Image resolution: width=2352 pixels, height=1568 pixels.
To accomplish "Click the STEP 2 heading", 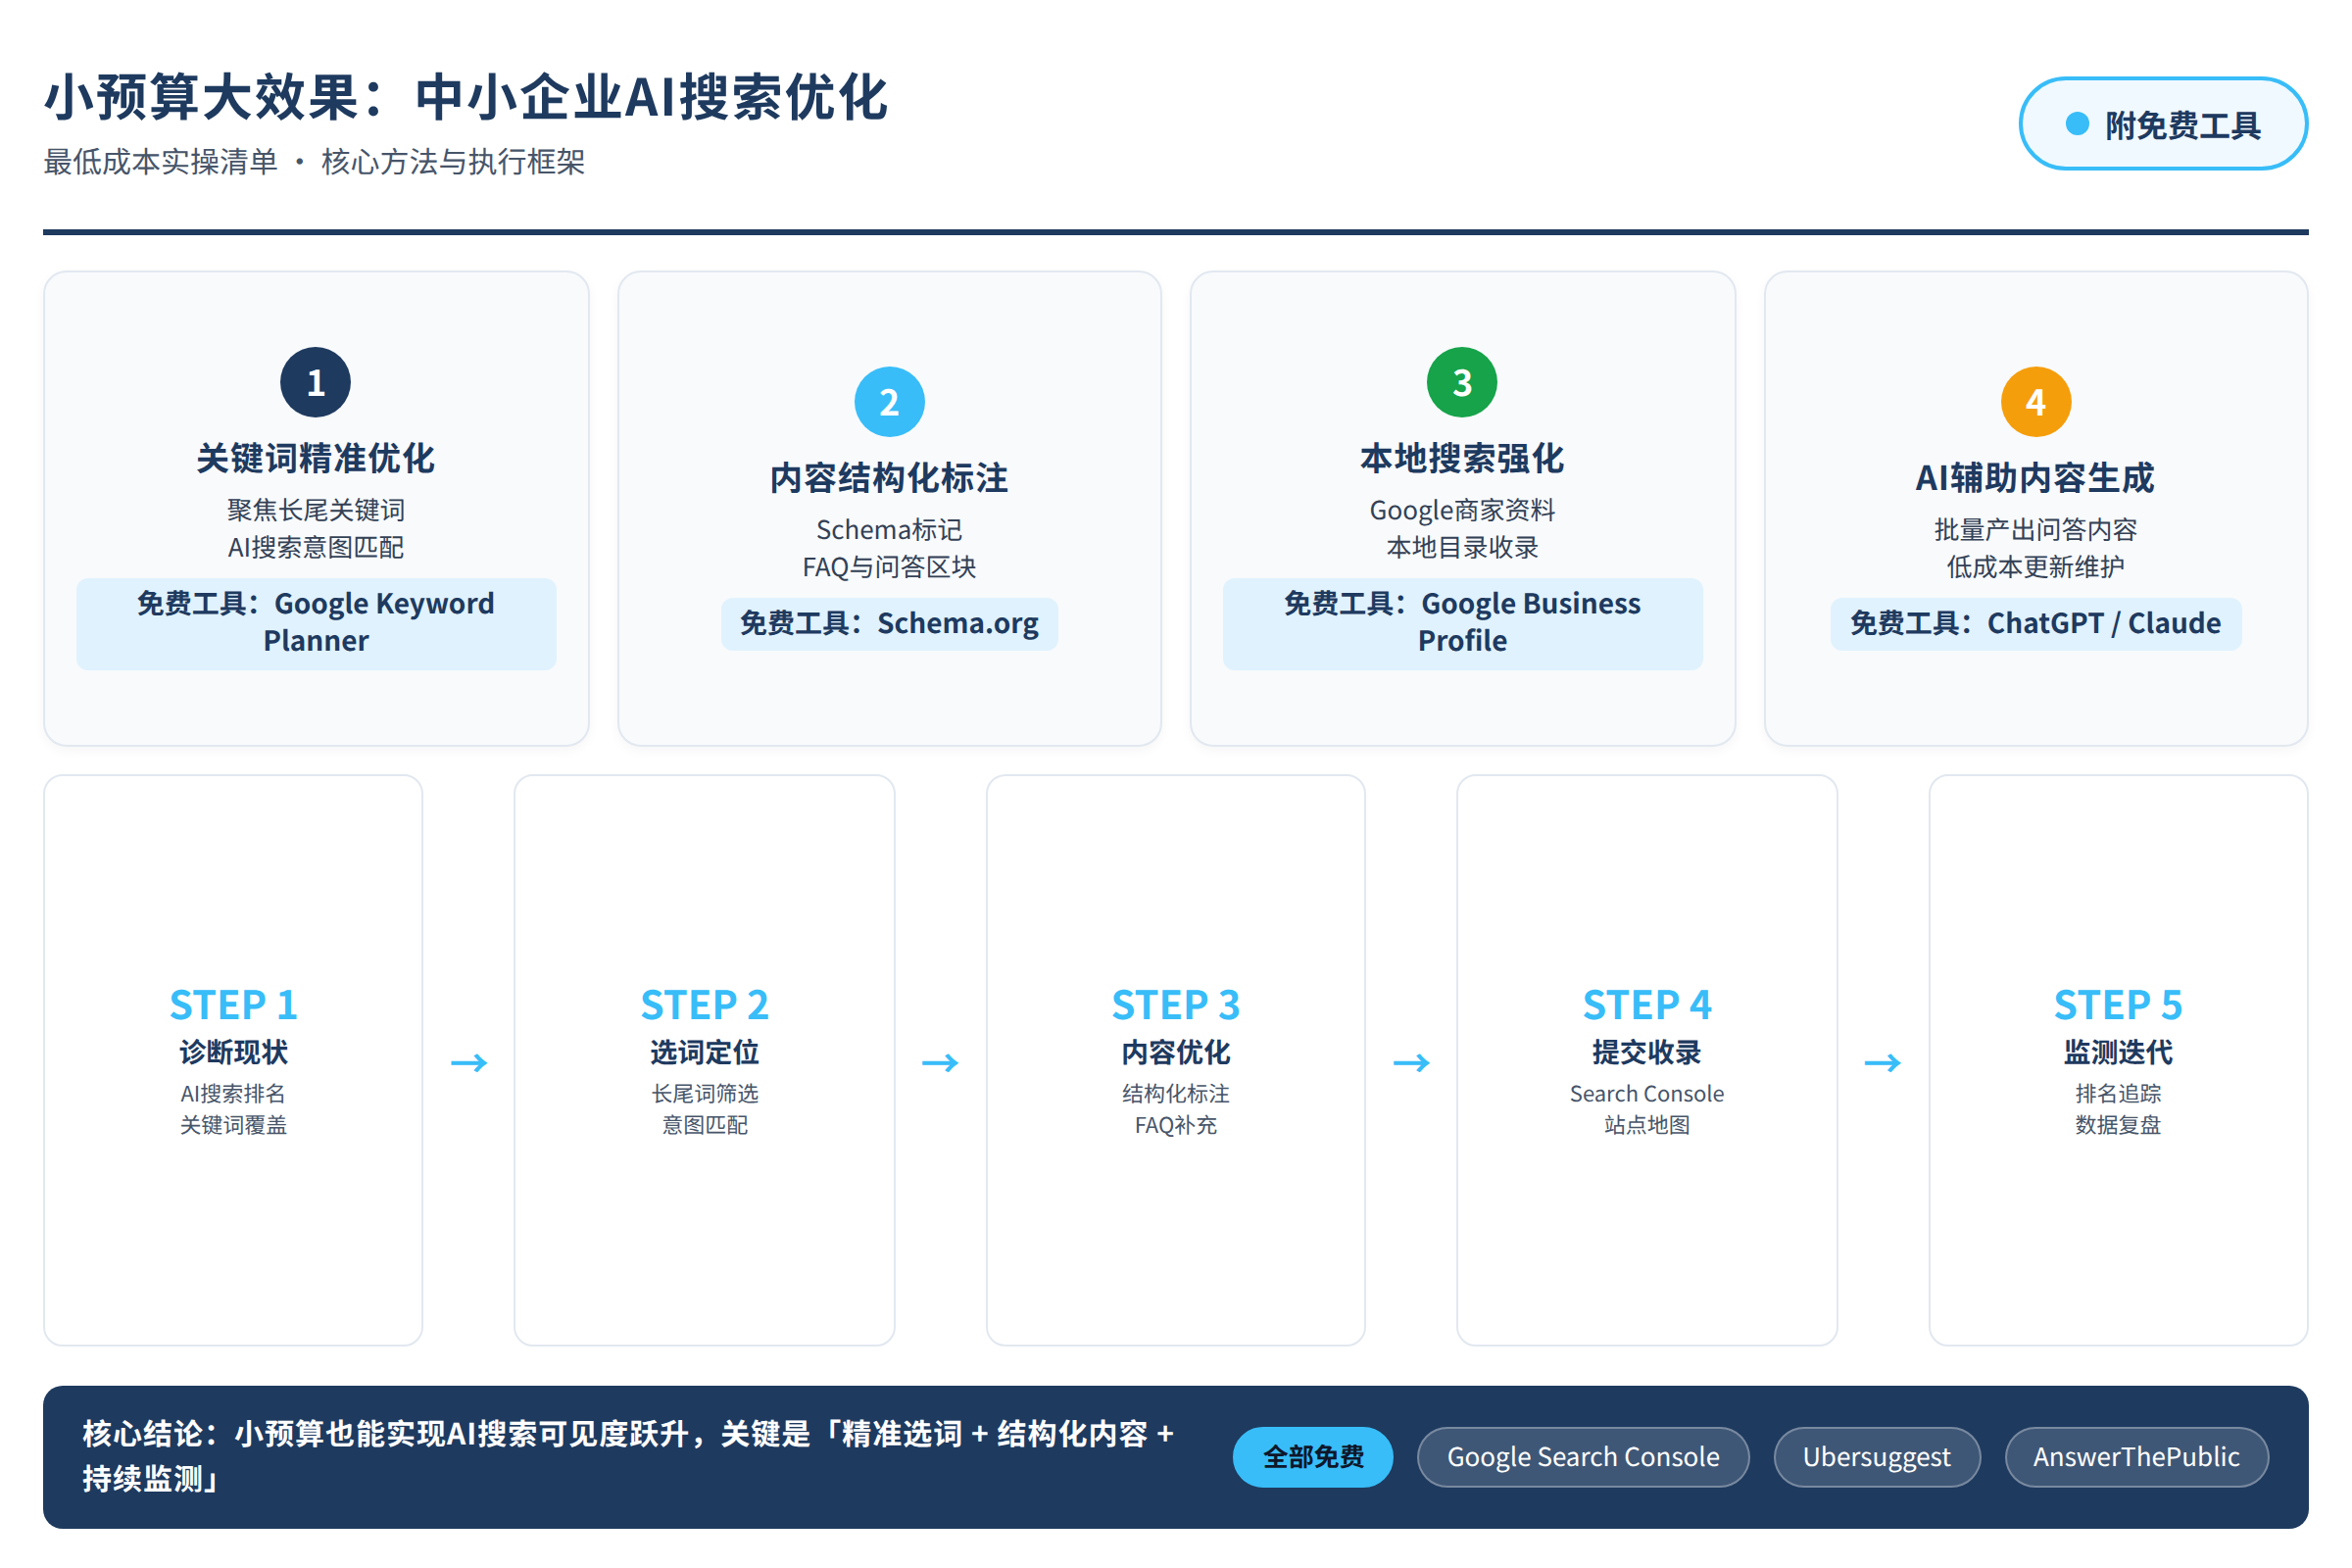I will point(704,1005).
